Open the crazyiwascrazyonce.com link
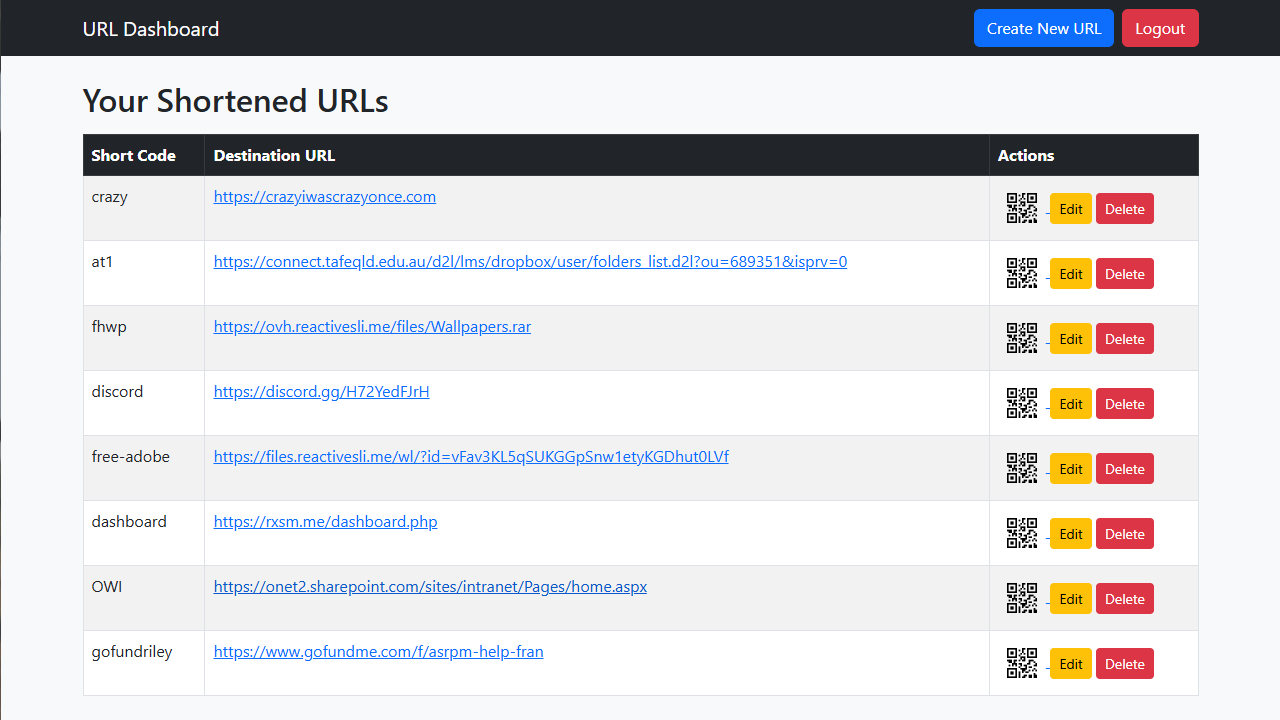 [x=325, y=197]
